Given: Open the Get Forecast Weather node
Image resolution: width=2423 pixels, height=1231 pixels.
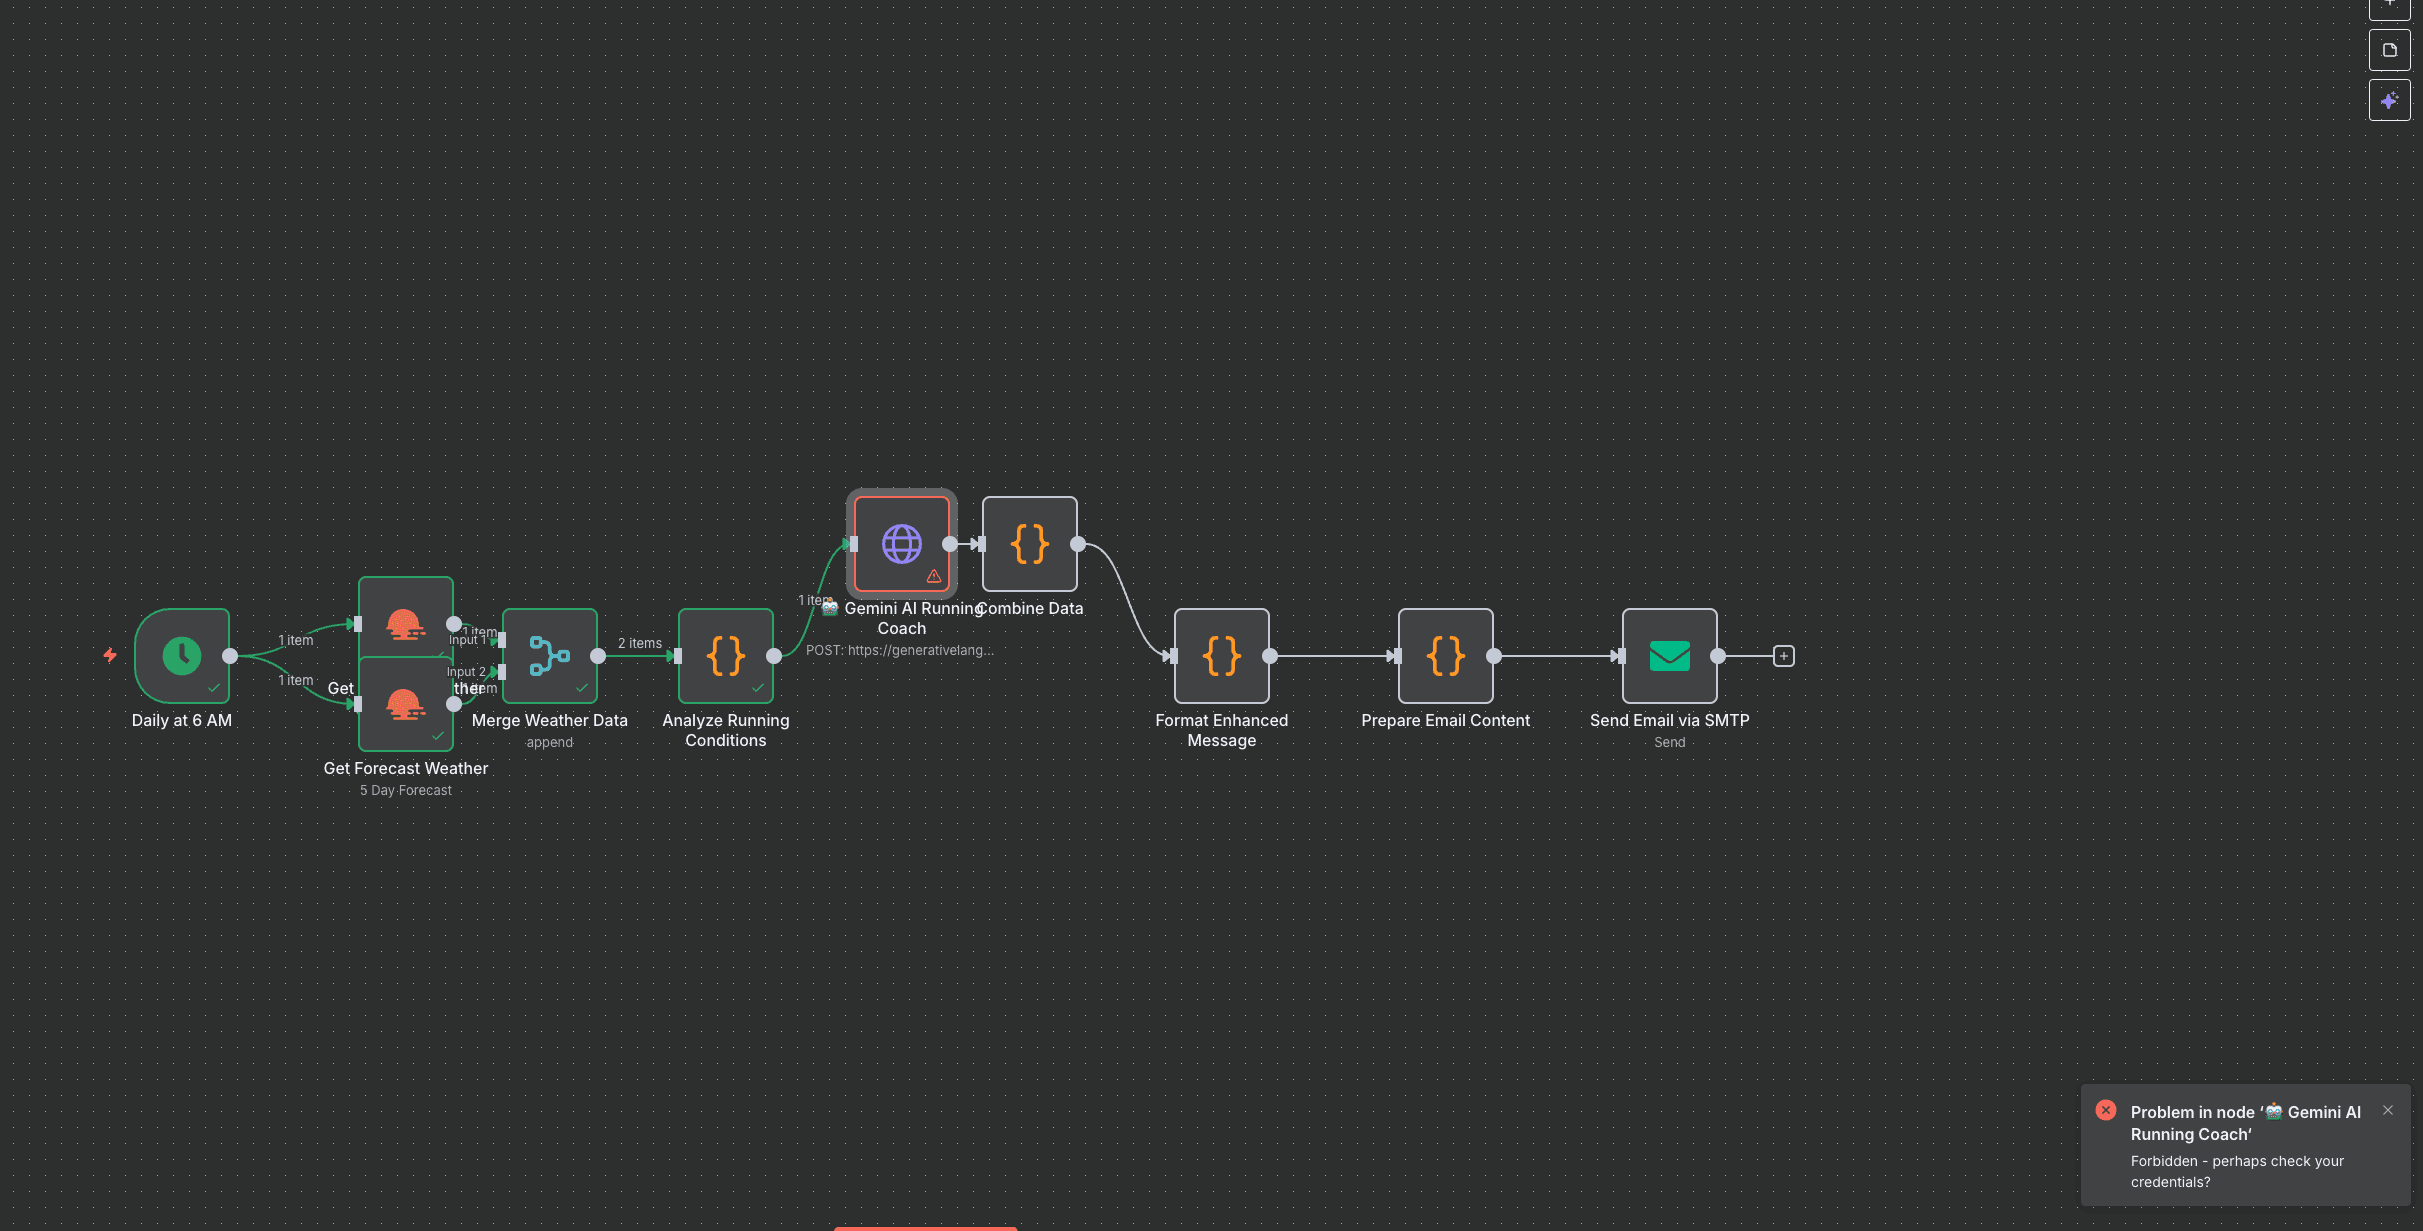Looking at the screenshot, I should 405,706.
